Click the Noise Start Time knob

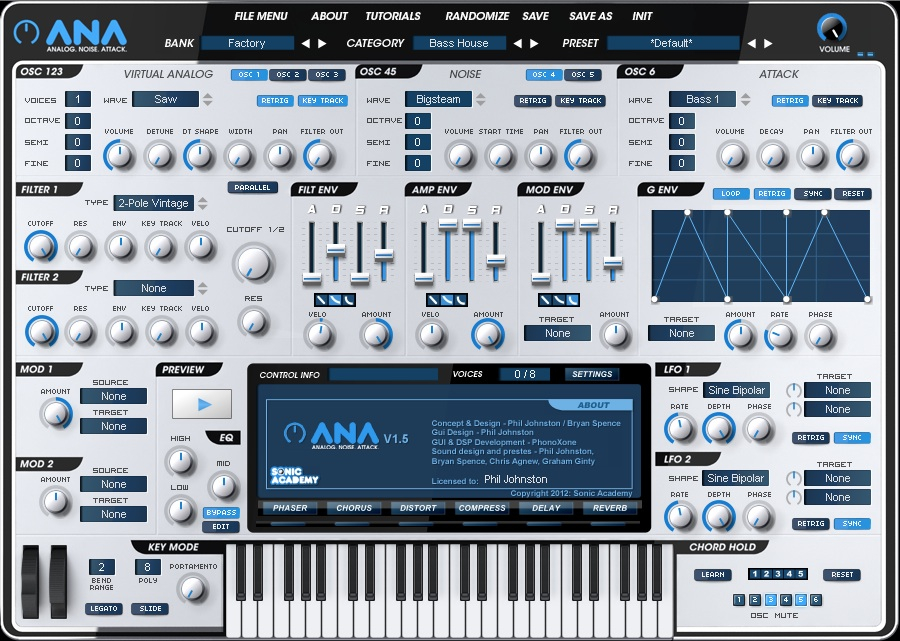pos(500,156)
